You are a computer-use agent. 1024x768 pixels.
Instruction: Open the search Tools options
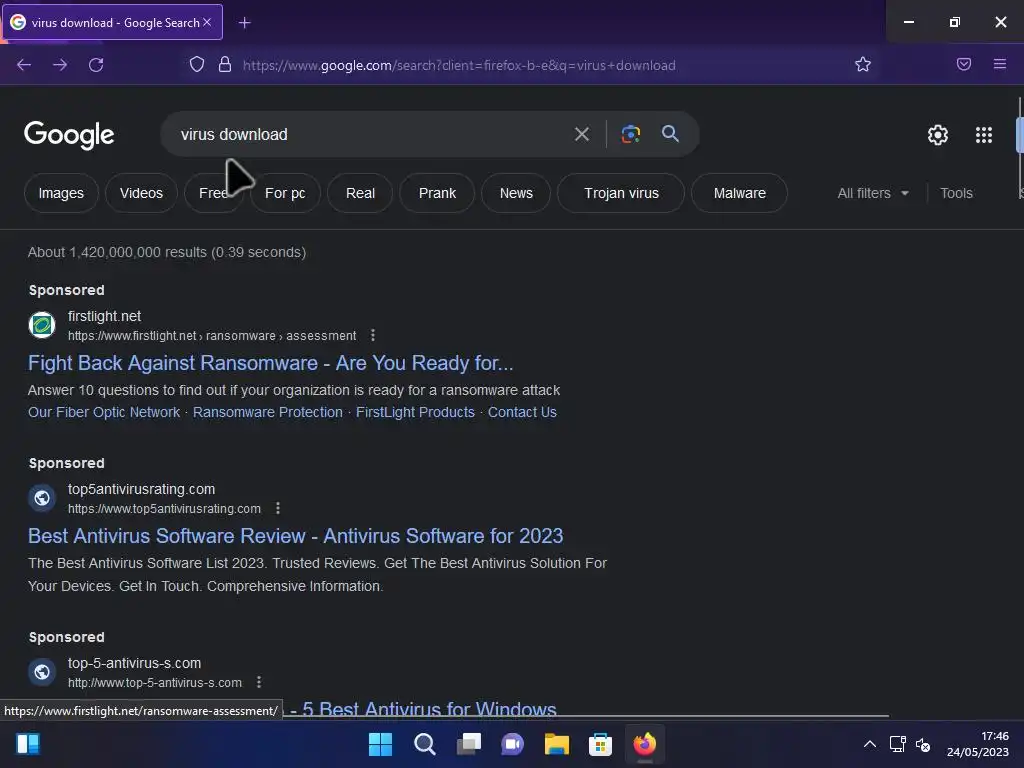(956, 193)
